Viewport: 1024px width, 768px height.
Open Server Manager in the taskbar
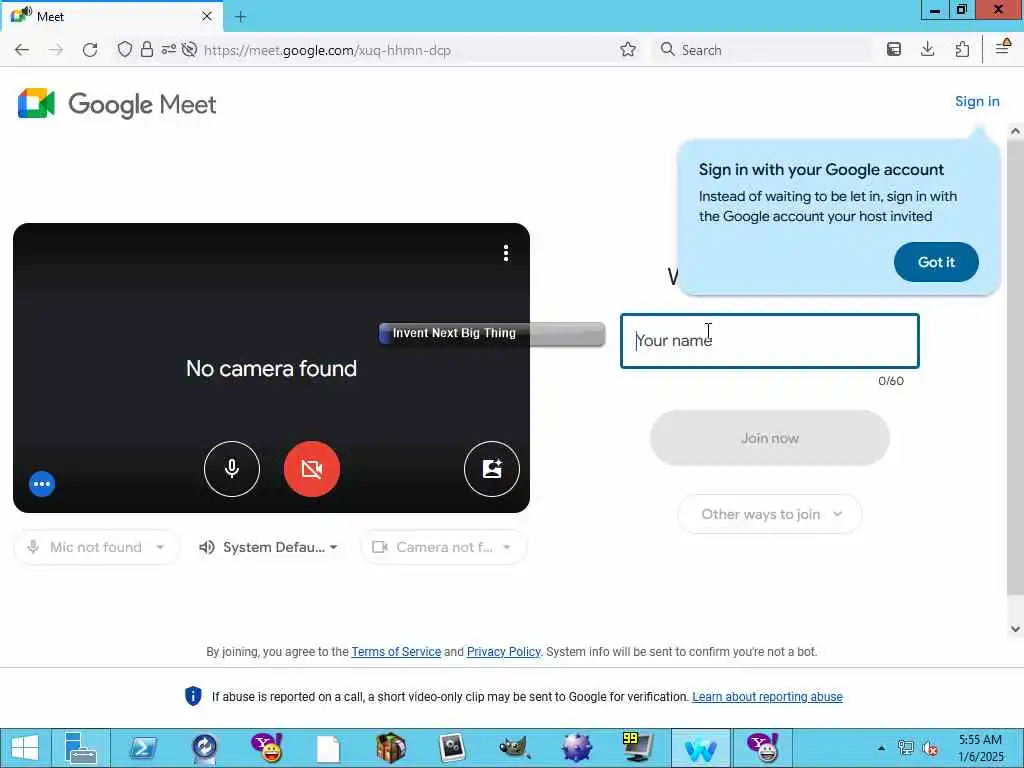81,748
